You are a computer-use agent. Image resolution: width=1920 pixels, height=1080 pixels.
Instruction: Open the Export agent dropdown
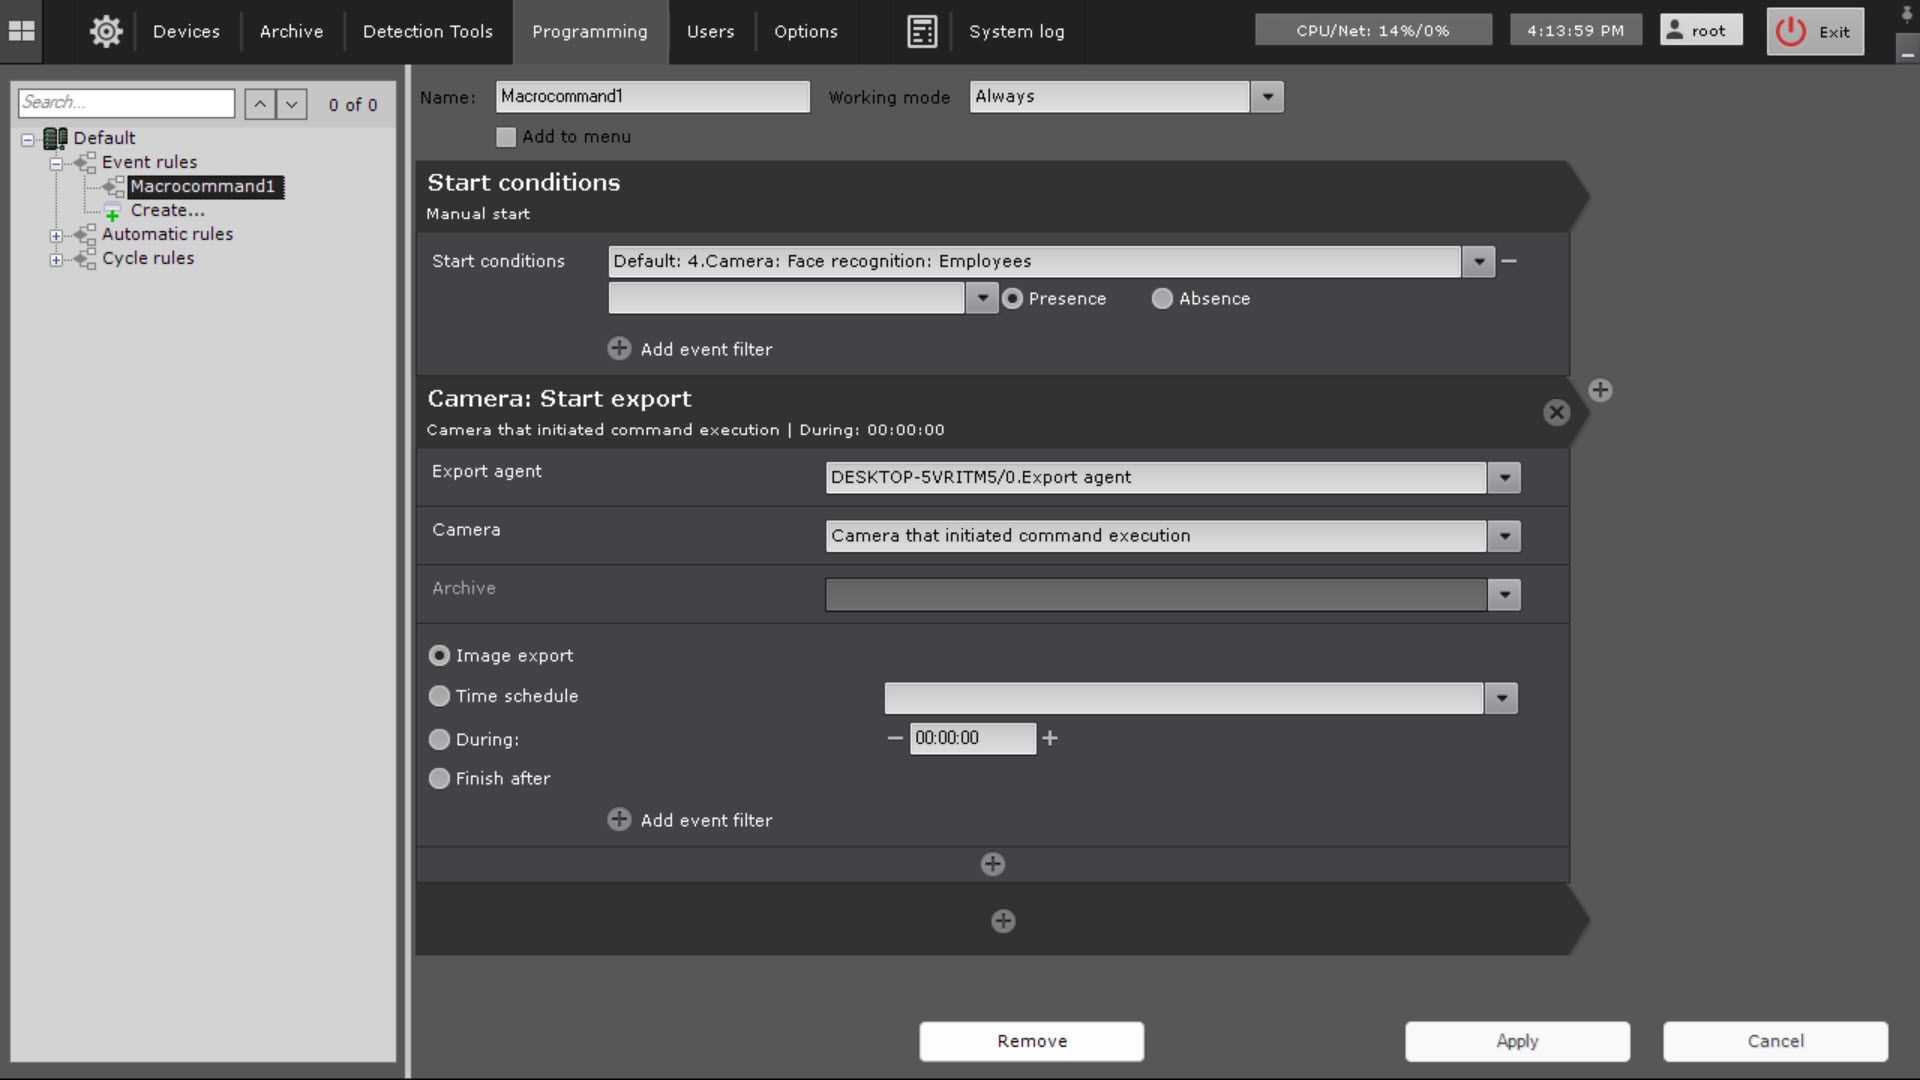click(x=1504, y=478)
